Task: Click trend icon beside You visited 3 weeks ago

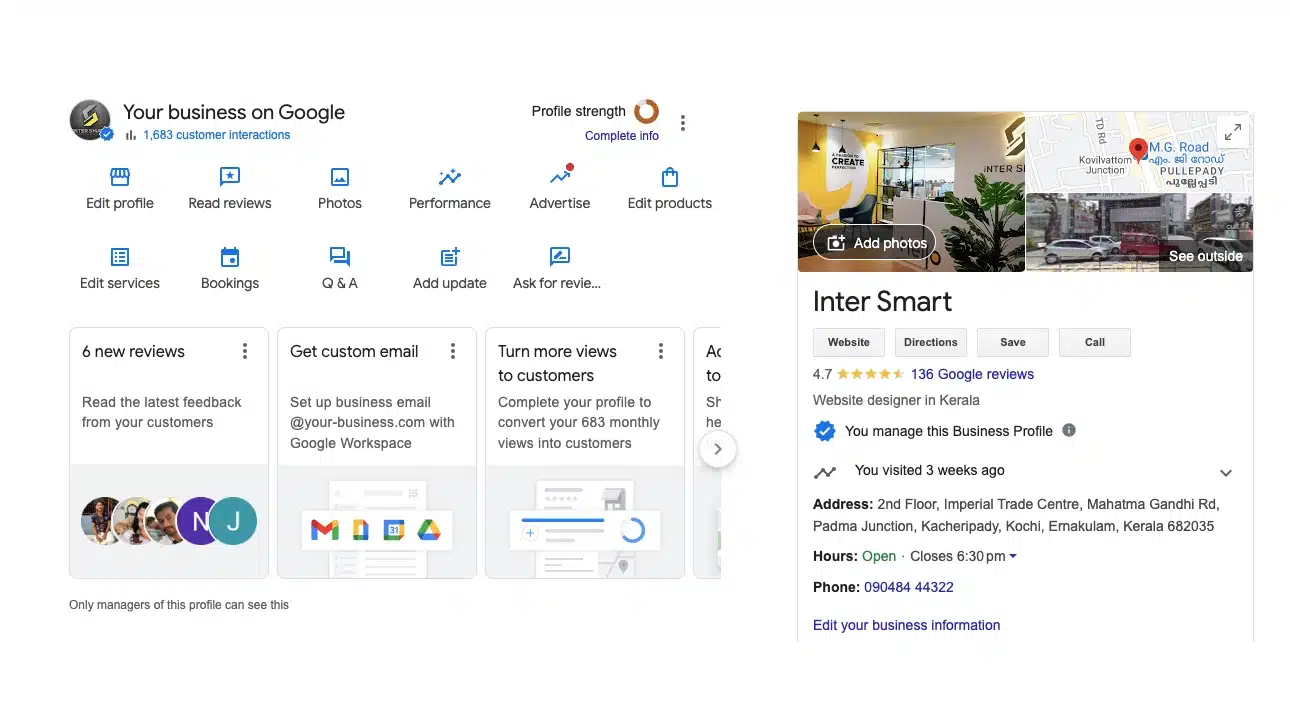Action: 825,472
